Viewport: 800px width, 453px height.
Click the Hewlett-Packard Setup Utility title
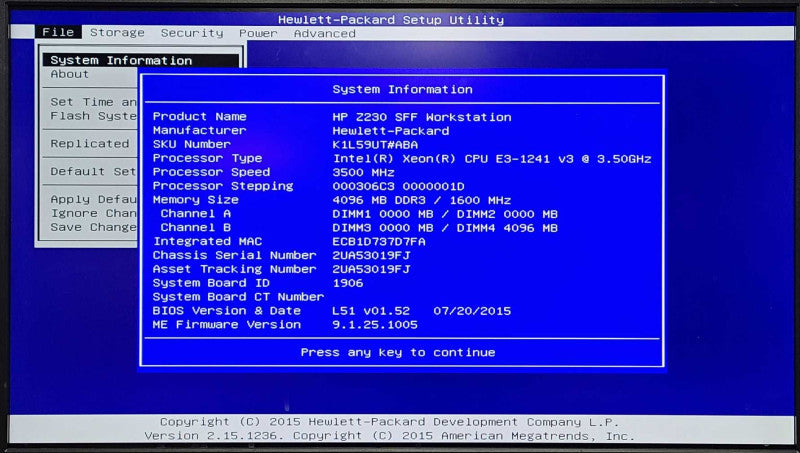[x=391, y=20]
